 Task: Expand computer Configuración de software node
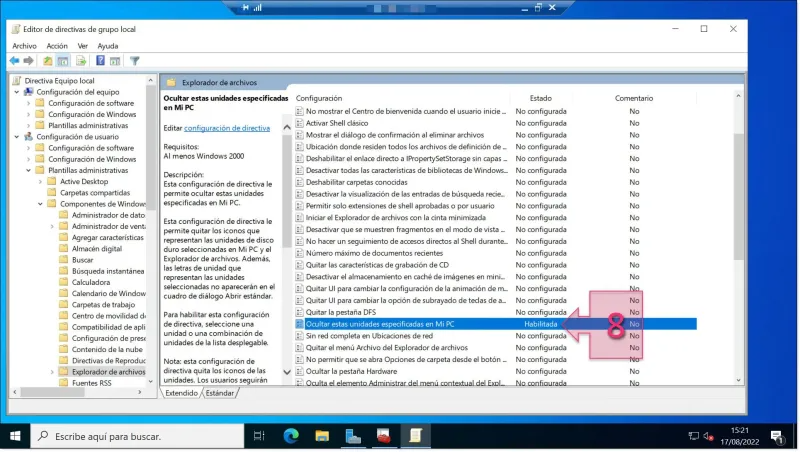click(x=29, y=103)
